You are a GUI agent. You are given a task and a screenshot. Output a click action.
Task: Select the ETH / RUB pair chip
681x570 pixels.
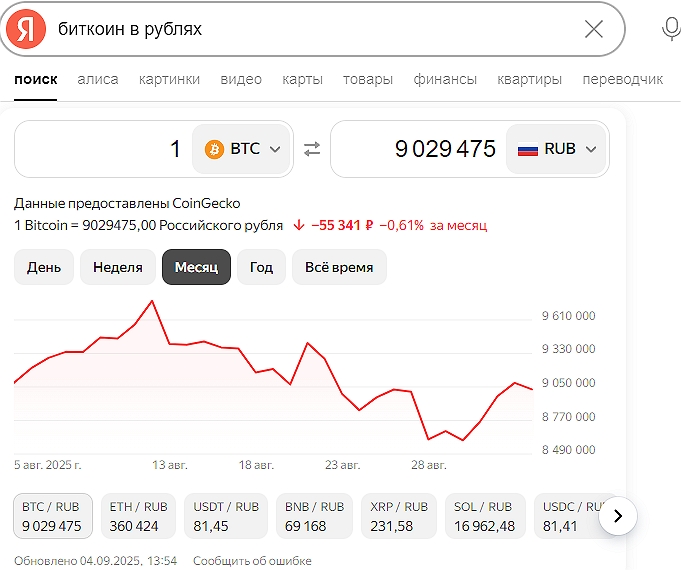click(x=138, y=516)
